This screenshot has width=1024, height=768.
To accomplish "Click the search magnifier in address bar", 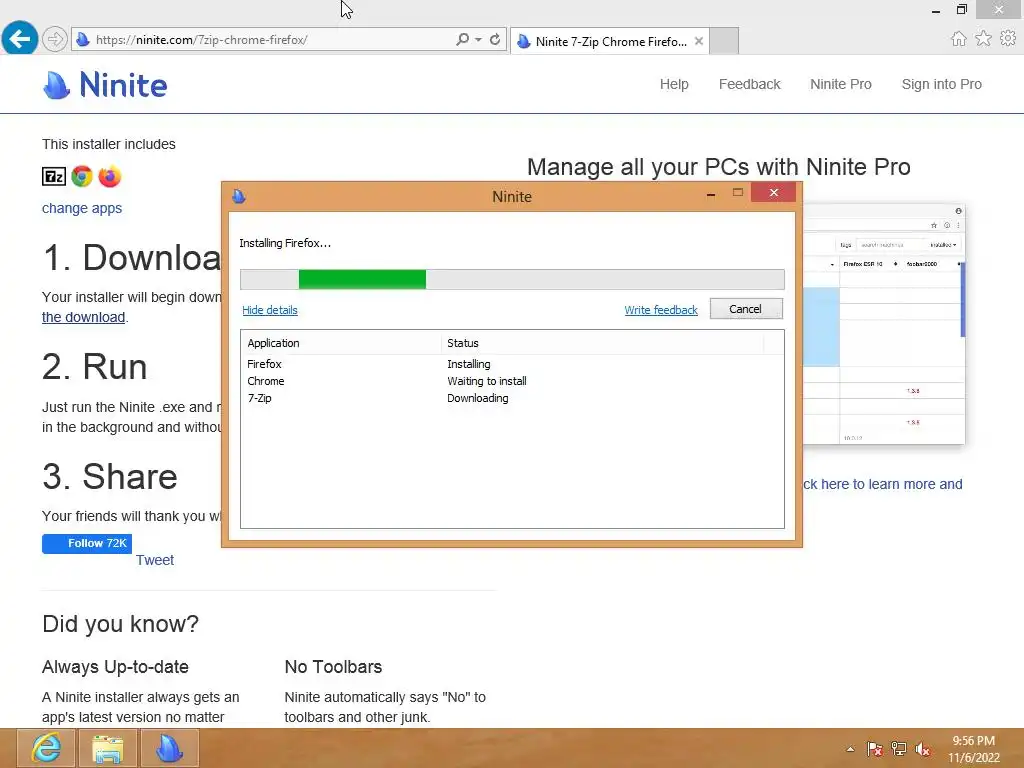I will click(462, 39).
